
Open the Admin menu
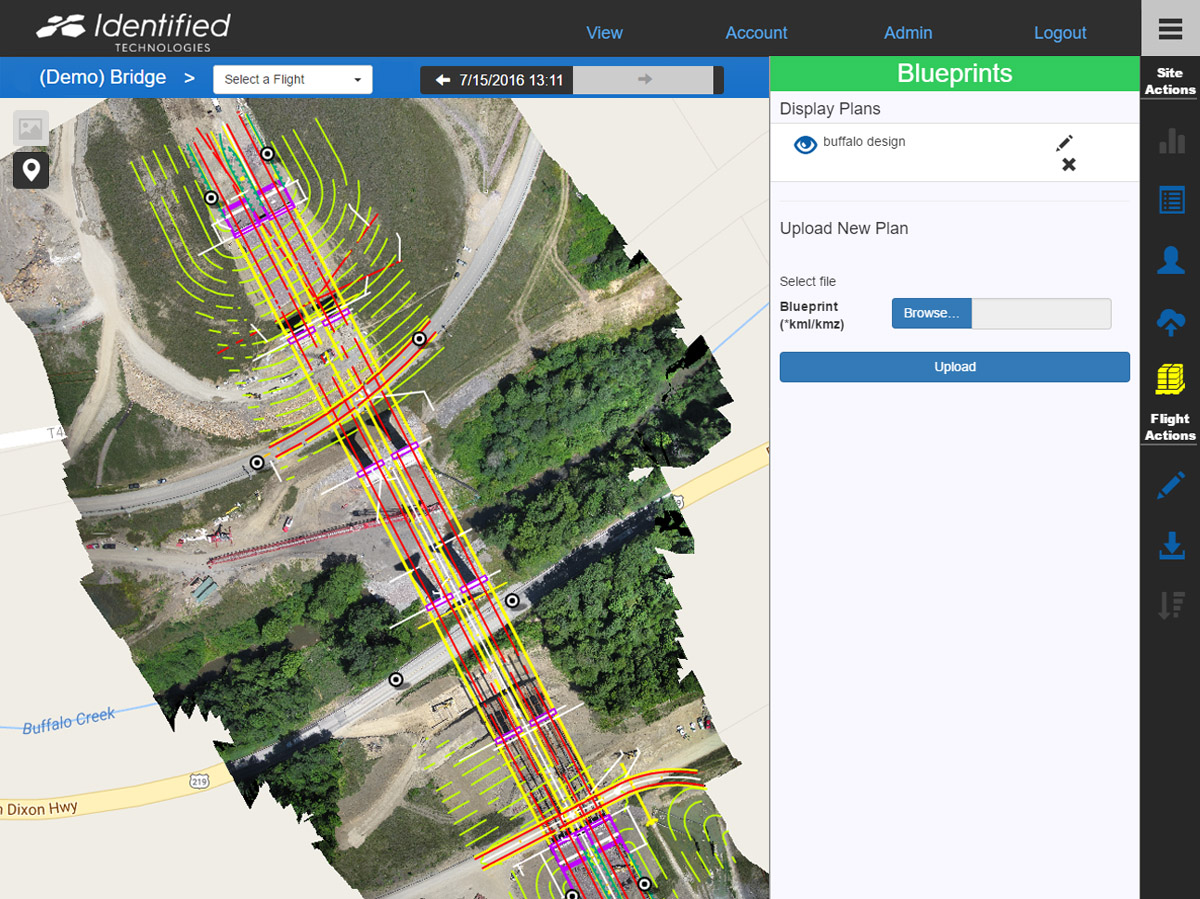point(908,33)
